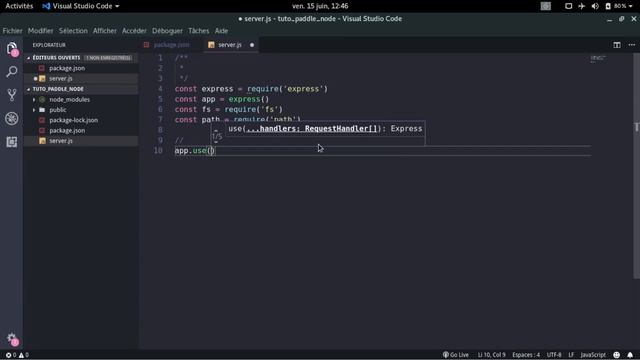Split the editor with the split icon
The image size is (640, 360).
click(x=617, y=45)
